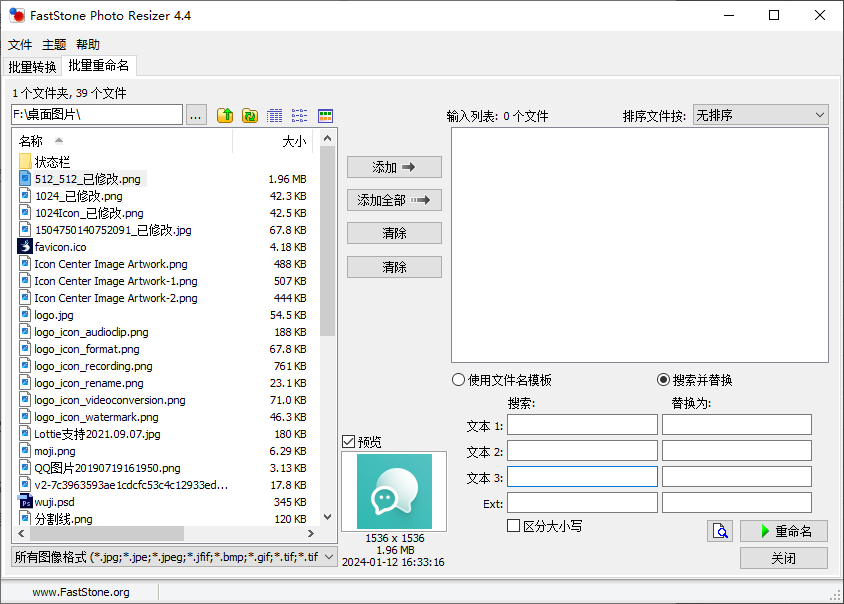
Task: Uncheck the 预览 preview checkbox
Action: pyautogui.click(x=348, y=442)
